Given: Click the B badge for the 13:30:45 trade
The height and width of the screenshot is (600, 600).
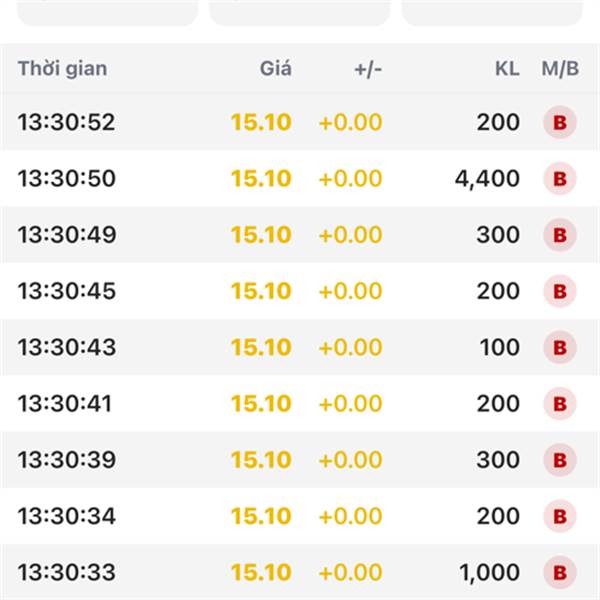Looking at the screenshot, I should pos(560,292).
